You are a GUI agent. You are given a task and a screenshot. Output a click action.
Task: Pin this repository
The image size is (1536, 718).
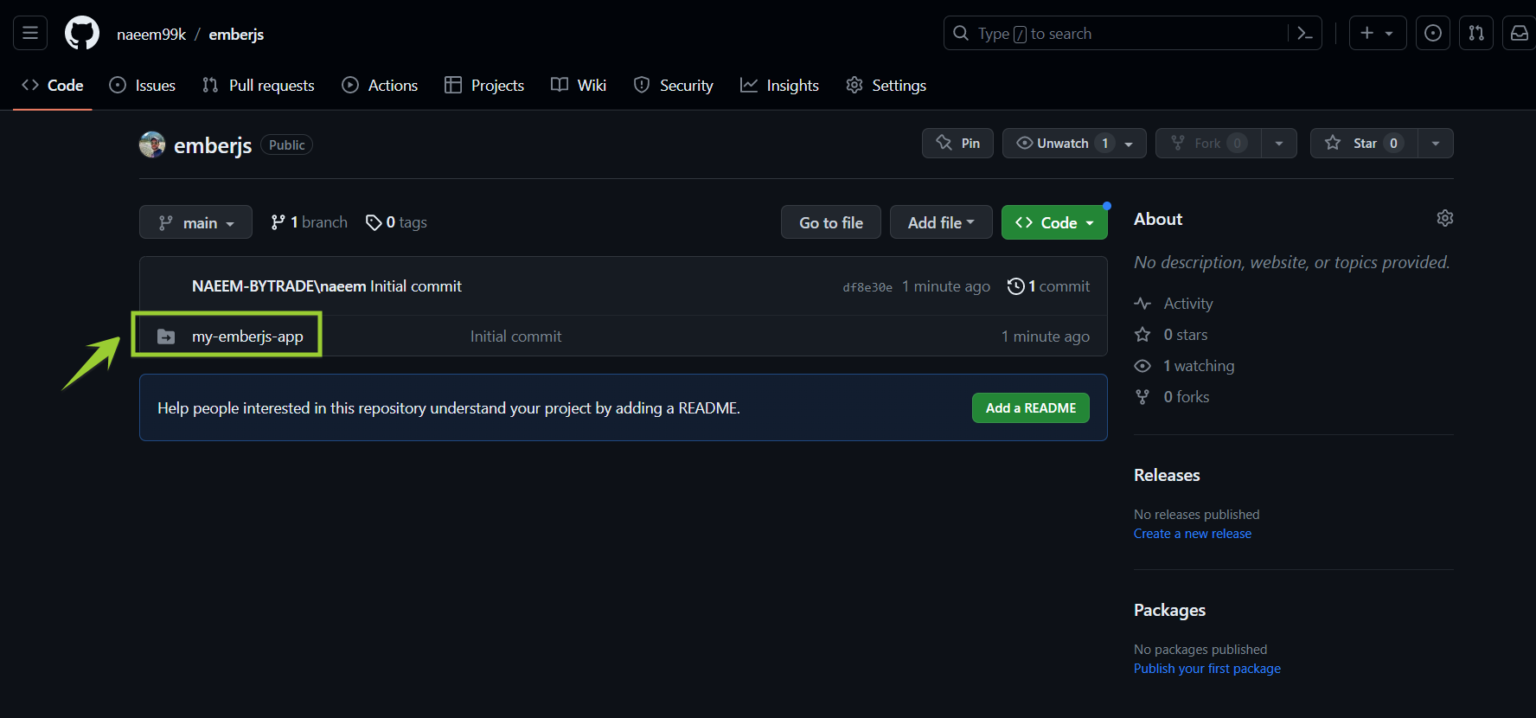coord(956,142)
